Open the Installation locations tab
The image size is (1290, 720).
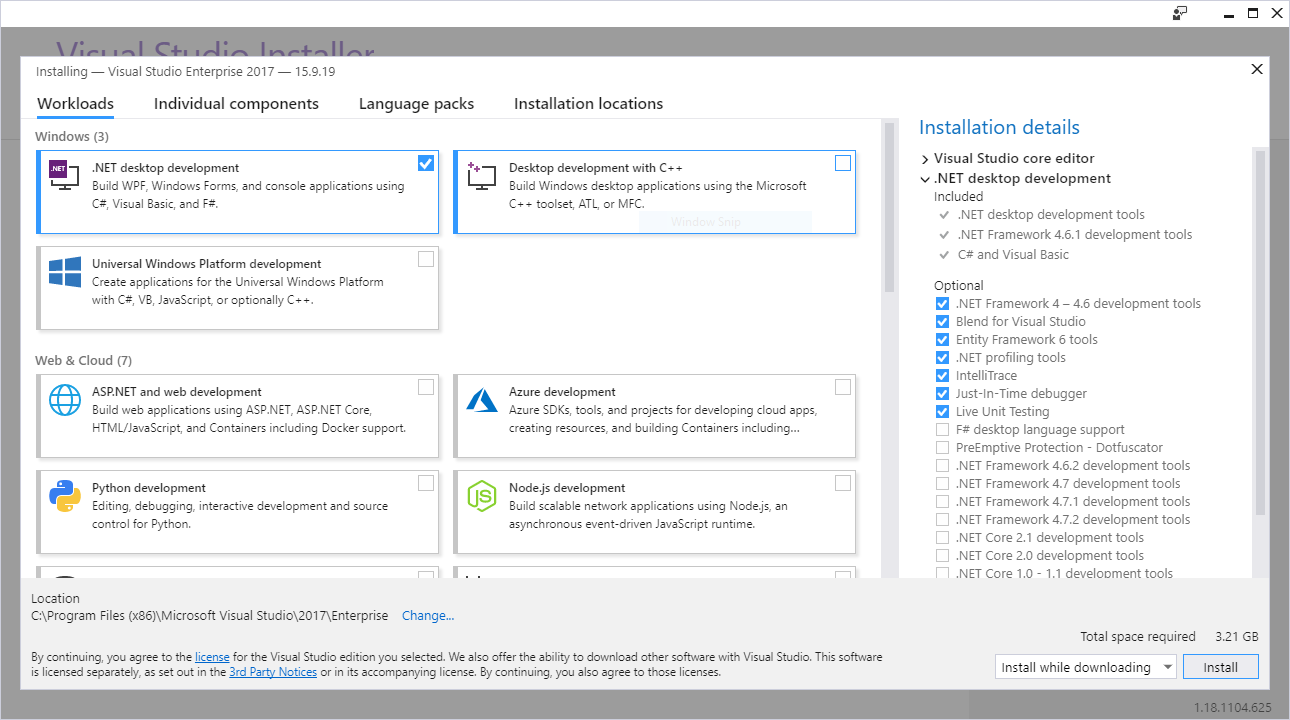click(588, 104)
